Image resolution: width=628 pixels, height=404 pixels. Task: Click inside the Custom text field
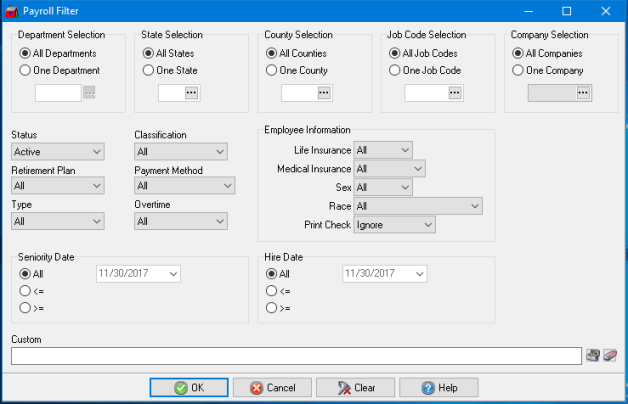(x=295, y=356)
